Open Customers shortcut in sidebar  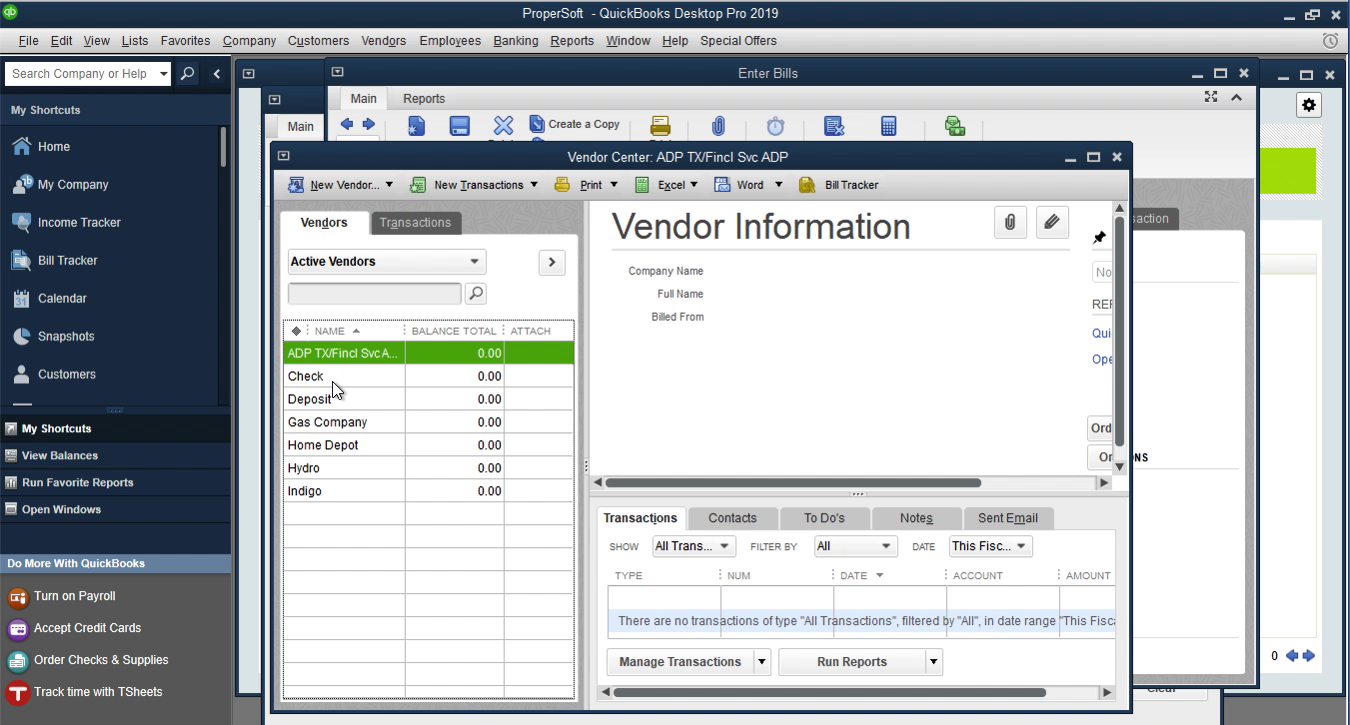[x=53, y=374]
